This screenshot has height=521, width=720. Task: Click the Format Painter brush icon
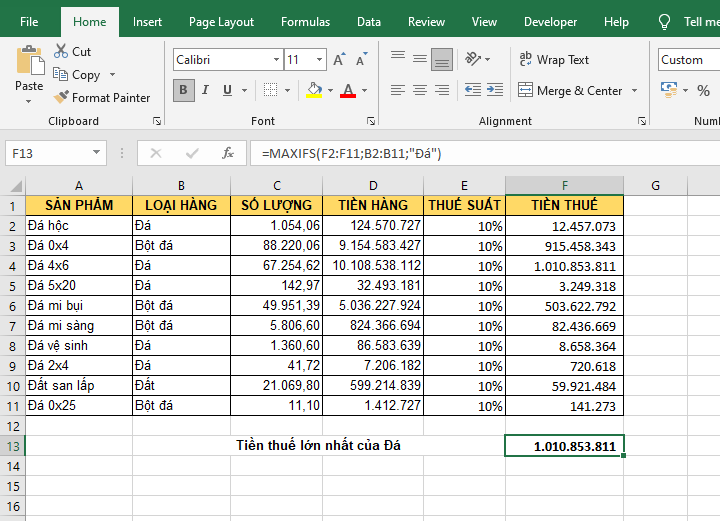tap(61, 98)
